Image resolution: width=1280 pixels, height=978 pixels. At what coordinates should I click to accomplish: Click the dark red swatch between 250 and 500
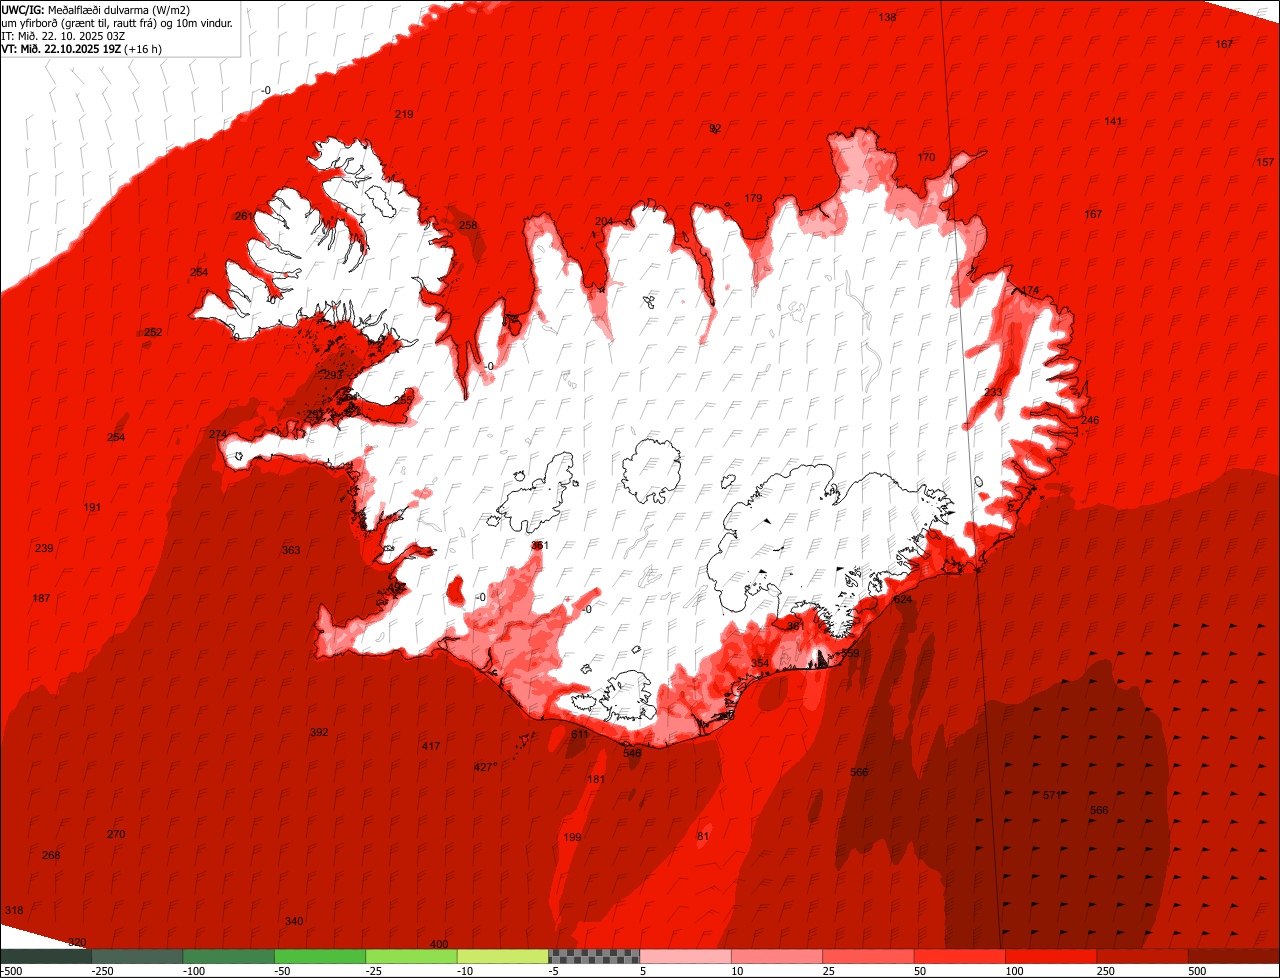tap(1143, 956)
